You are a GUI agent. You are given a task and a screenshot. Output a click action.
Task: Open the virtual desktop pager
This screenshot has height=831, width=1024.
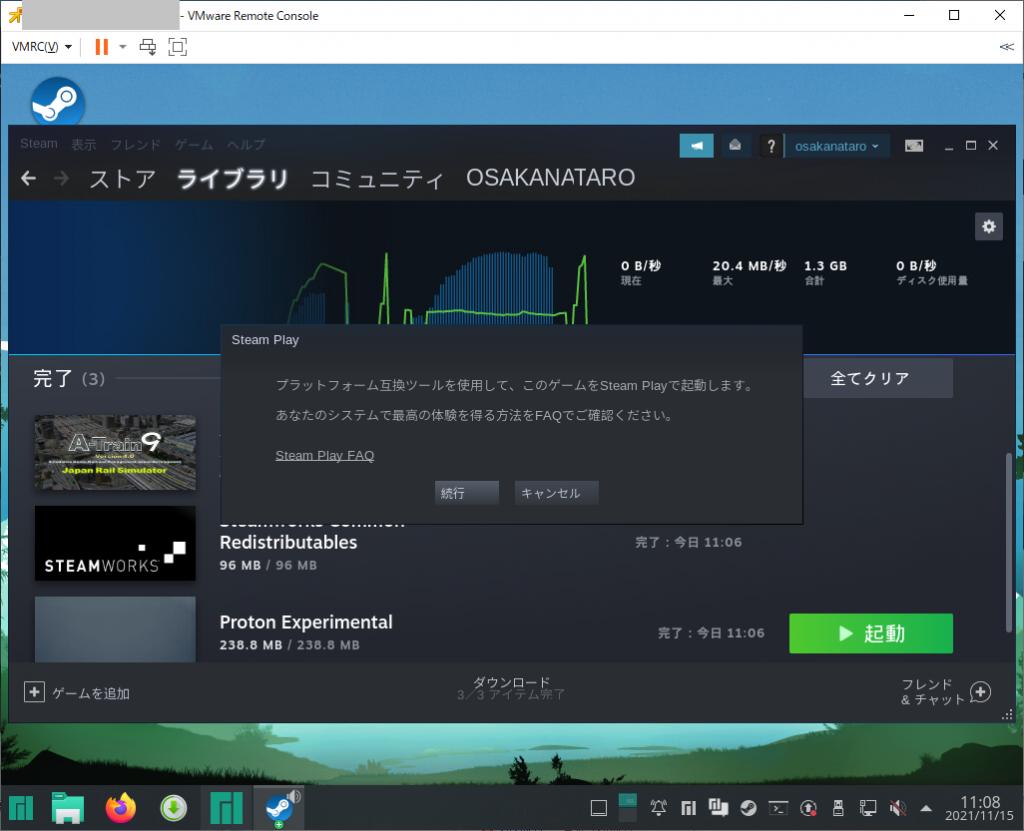pos(627,807)
